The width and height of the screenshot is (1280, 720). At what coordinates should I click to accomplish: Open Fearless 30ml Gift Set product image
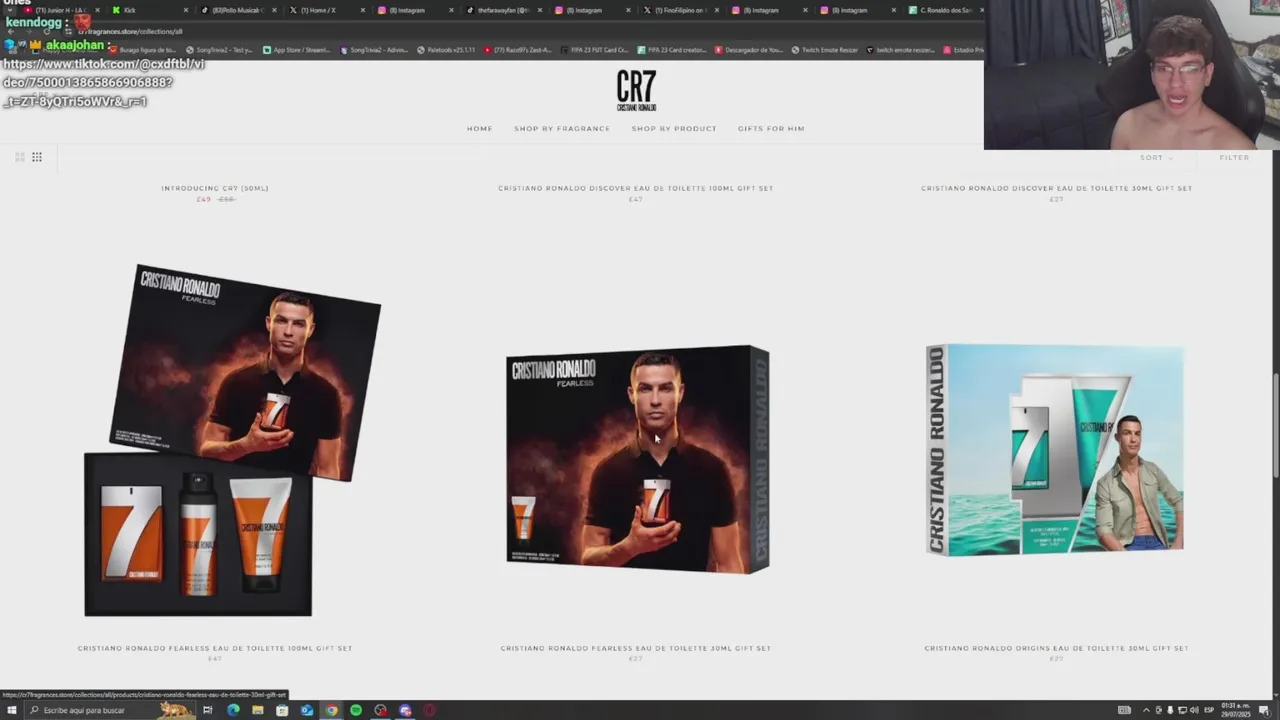coord(637,459)
